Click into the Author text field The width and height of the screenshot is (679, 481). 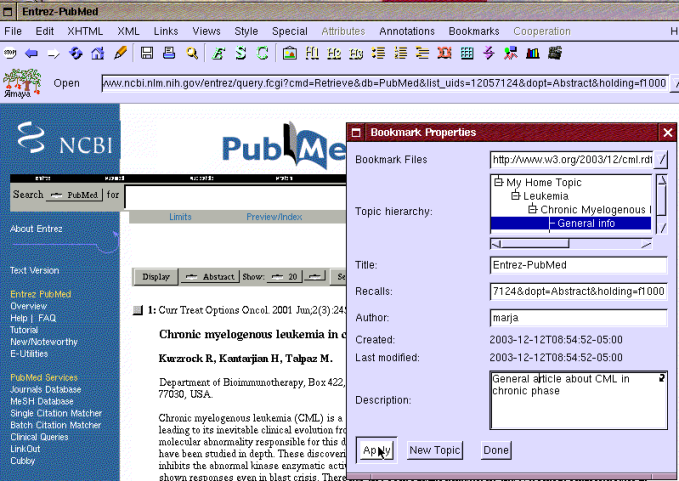pyautogui.click(x=578, y=318)
